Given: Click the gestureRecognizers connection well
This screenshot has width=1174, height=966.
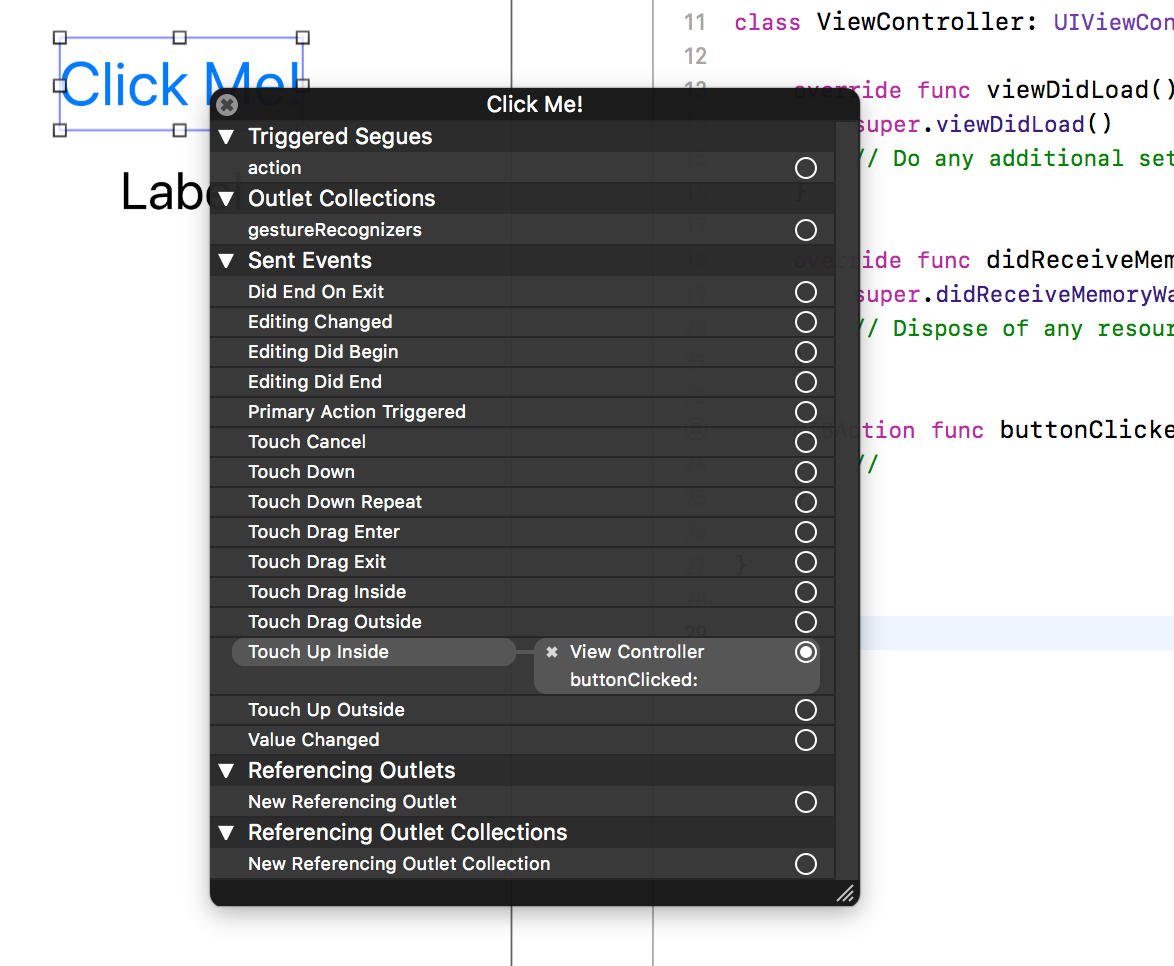Looking at the screenshot, I should 806,229.
